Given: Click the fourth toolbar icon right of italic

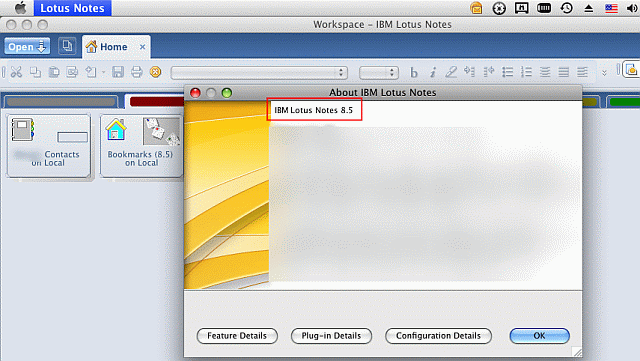Looking at the screenshot, I should (x=507, y=72).
